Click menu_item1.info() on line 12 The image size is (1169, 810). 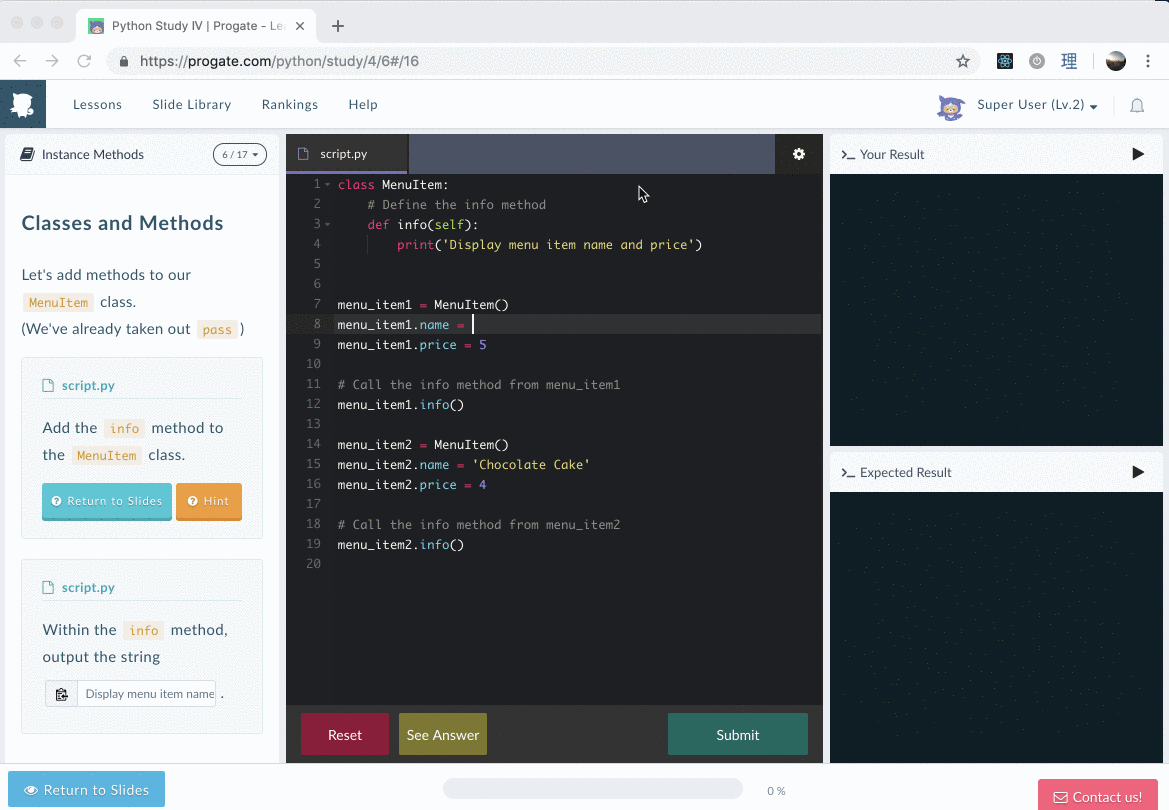pos(400,405)
